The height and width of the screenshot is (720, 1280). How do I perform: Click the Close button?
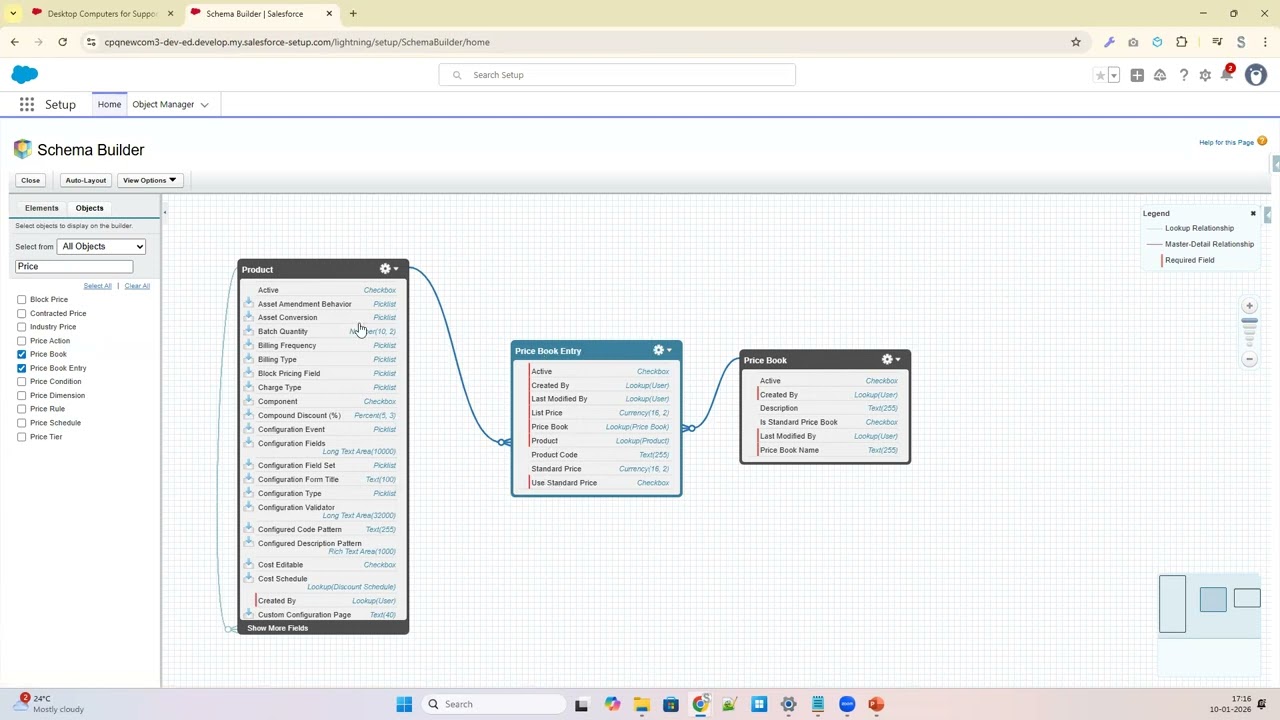click(30, 180)
